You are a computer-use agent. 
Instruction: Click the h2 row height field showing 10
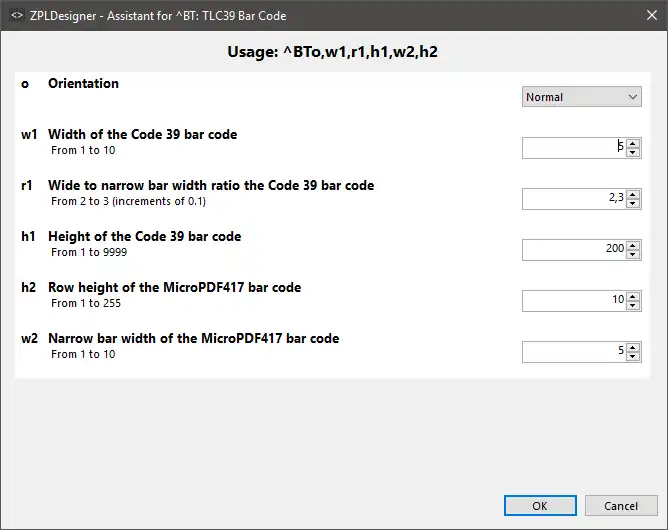(x=574, y=301)
